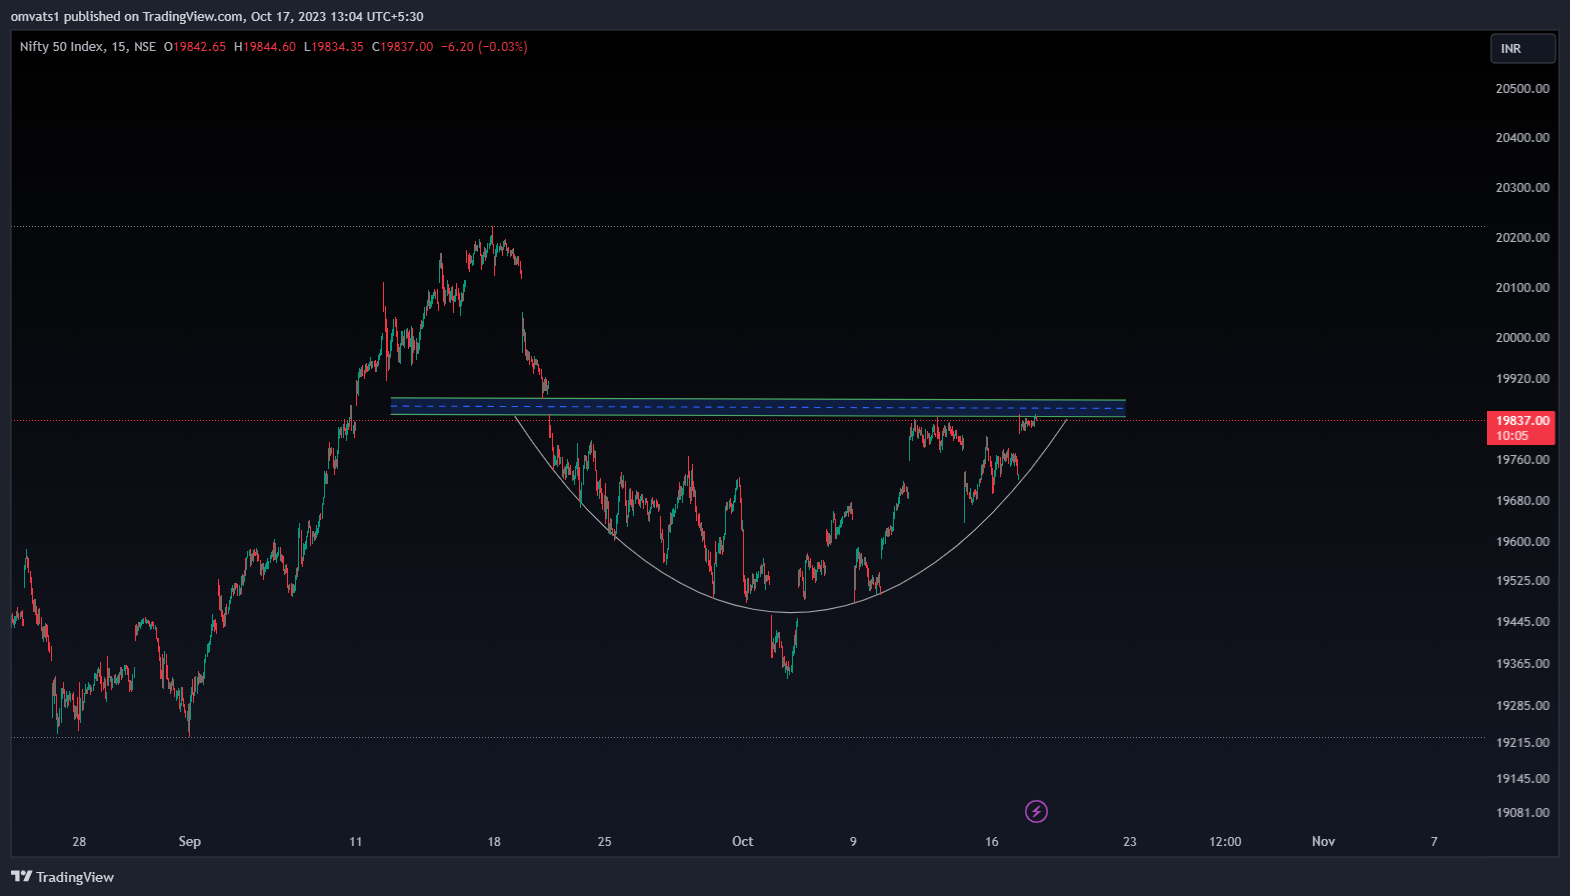Screen dimensions: 1570x896
Task: Click the purple lightning bolt event icon
Action: pyautogui.click(x=1037, y=811)
